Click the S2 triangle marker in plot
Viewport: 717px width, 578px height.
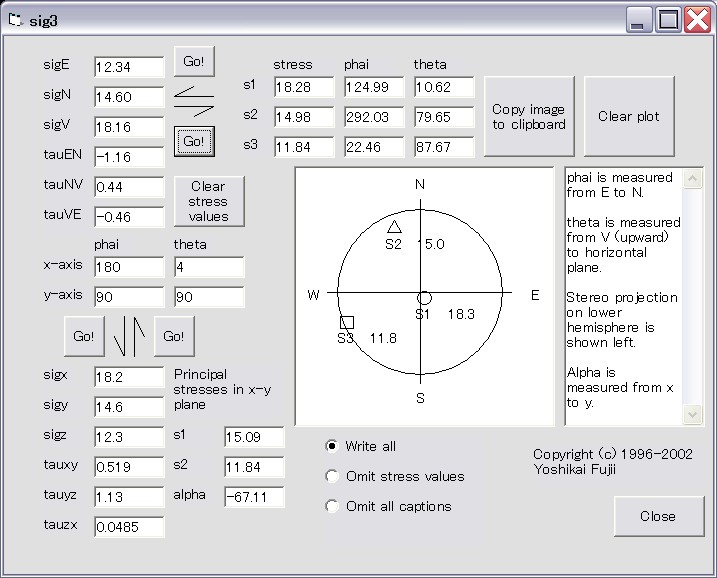tap(394, 228)
